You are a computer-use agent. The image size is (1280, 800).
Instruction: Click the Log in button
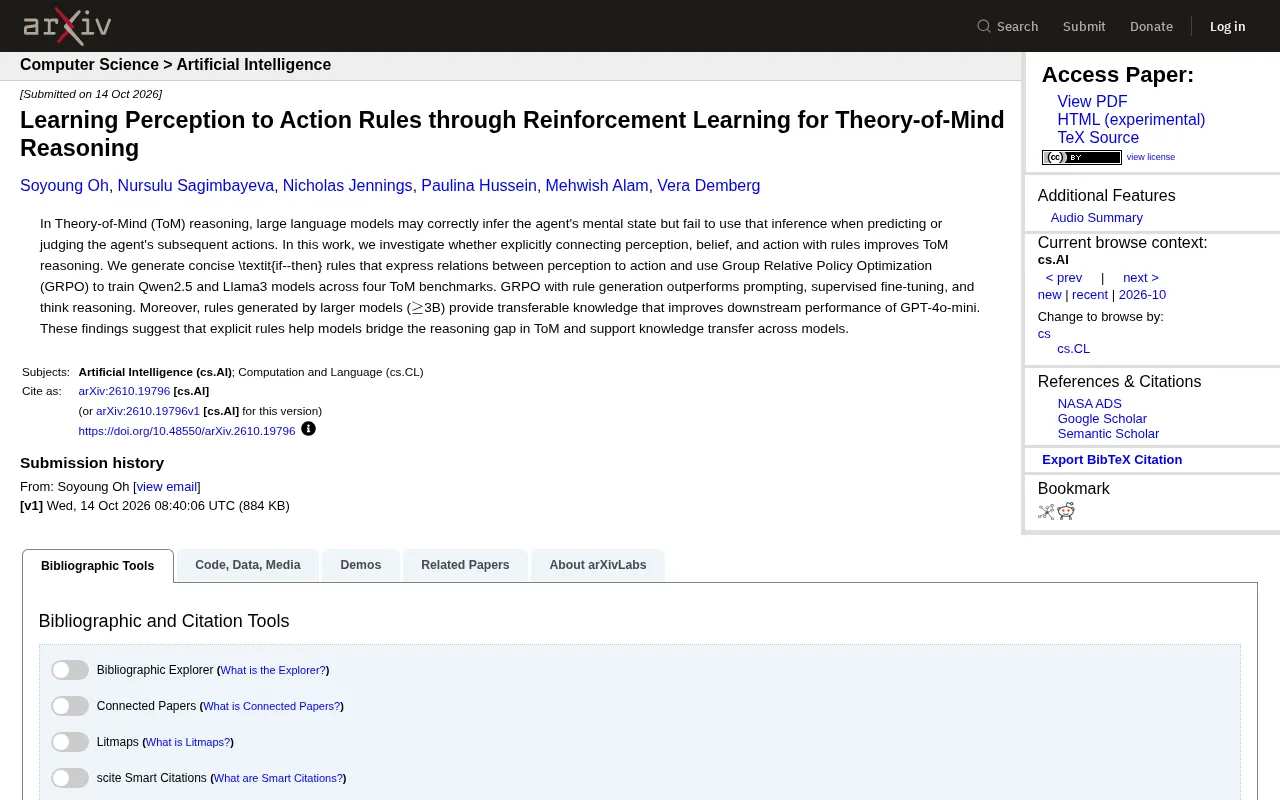[x=1228, y=26]
